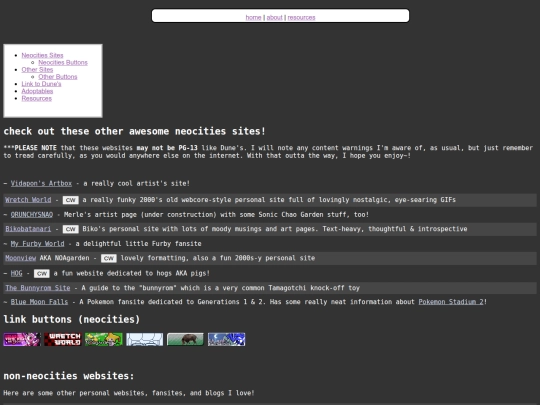Open the home link in the top navigation

coord(253,17)
